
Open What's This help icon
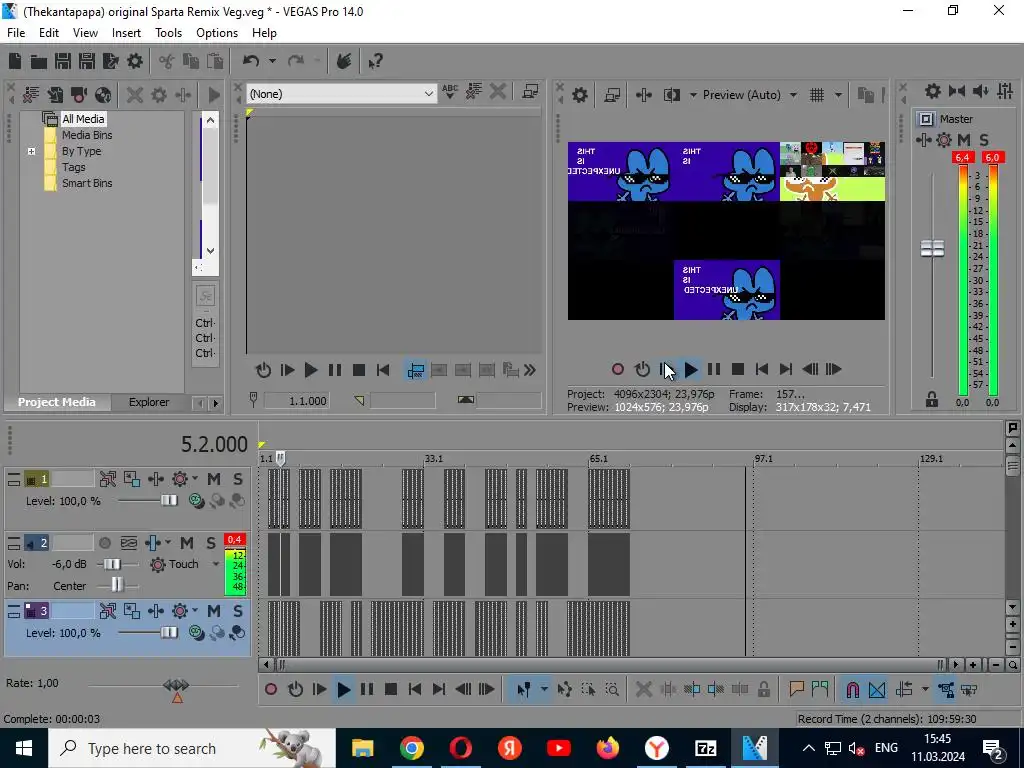click(x=376, y=61)
